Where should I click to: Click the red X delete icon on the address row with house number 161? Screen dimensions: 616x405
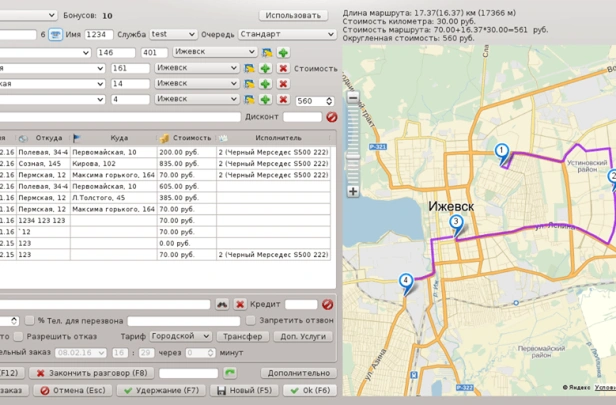[283, 69]
